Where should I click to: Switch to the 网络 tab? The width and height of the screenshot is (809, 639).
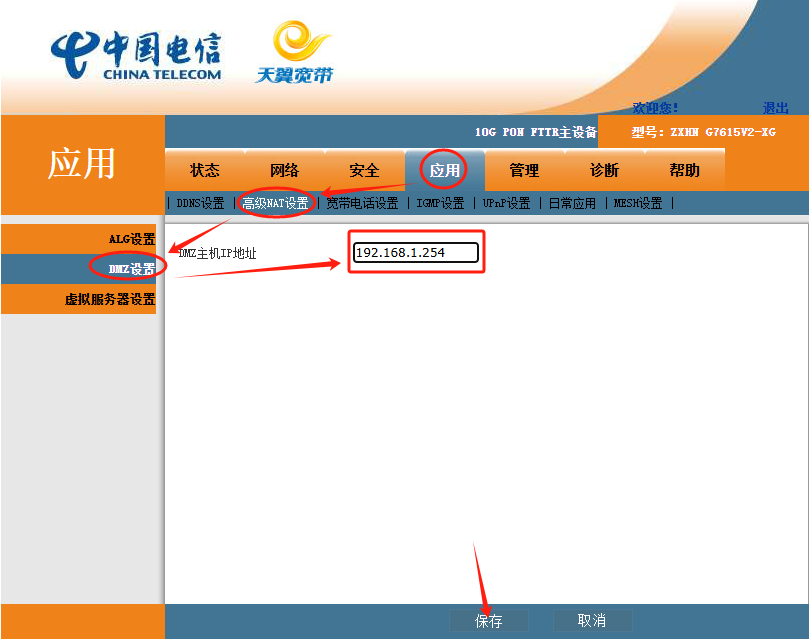click(x=285, y=170)
